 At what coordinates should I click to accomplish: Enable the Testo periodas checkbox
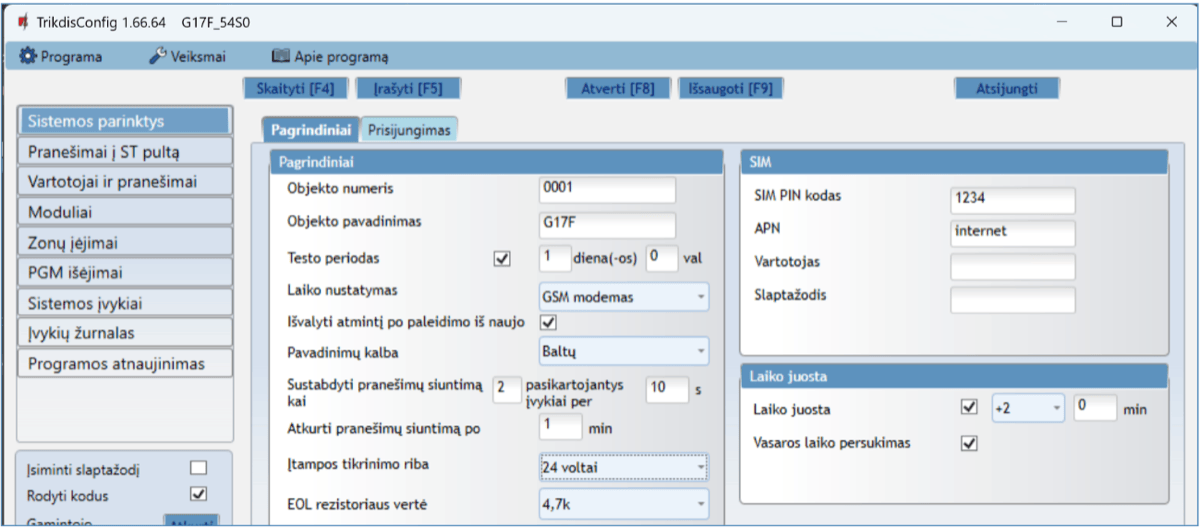(502, 259)
